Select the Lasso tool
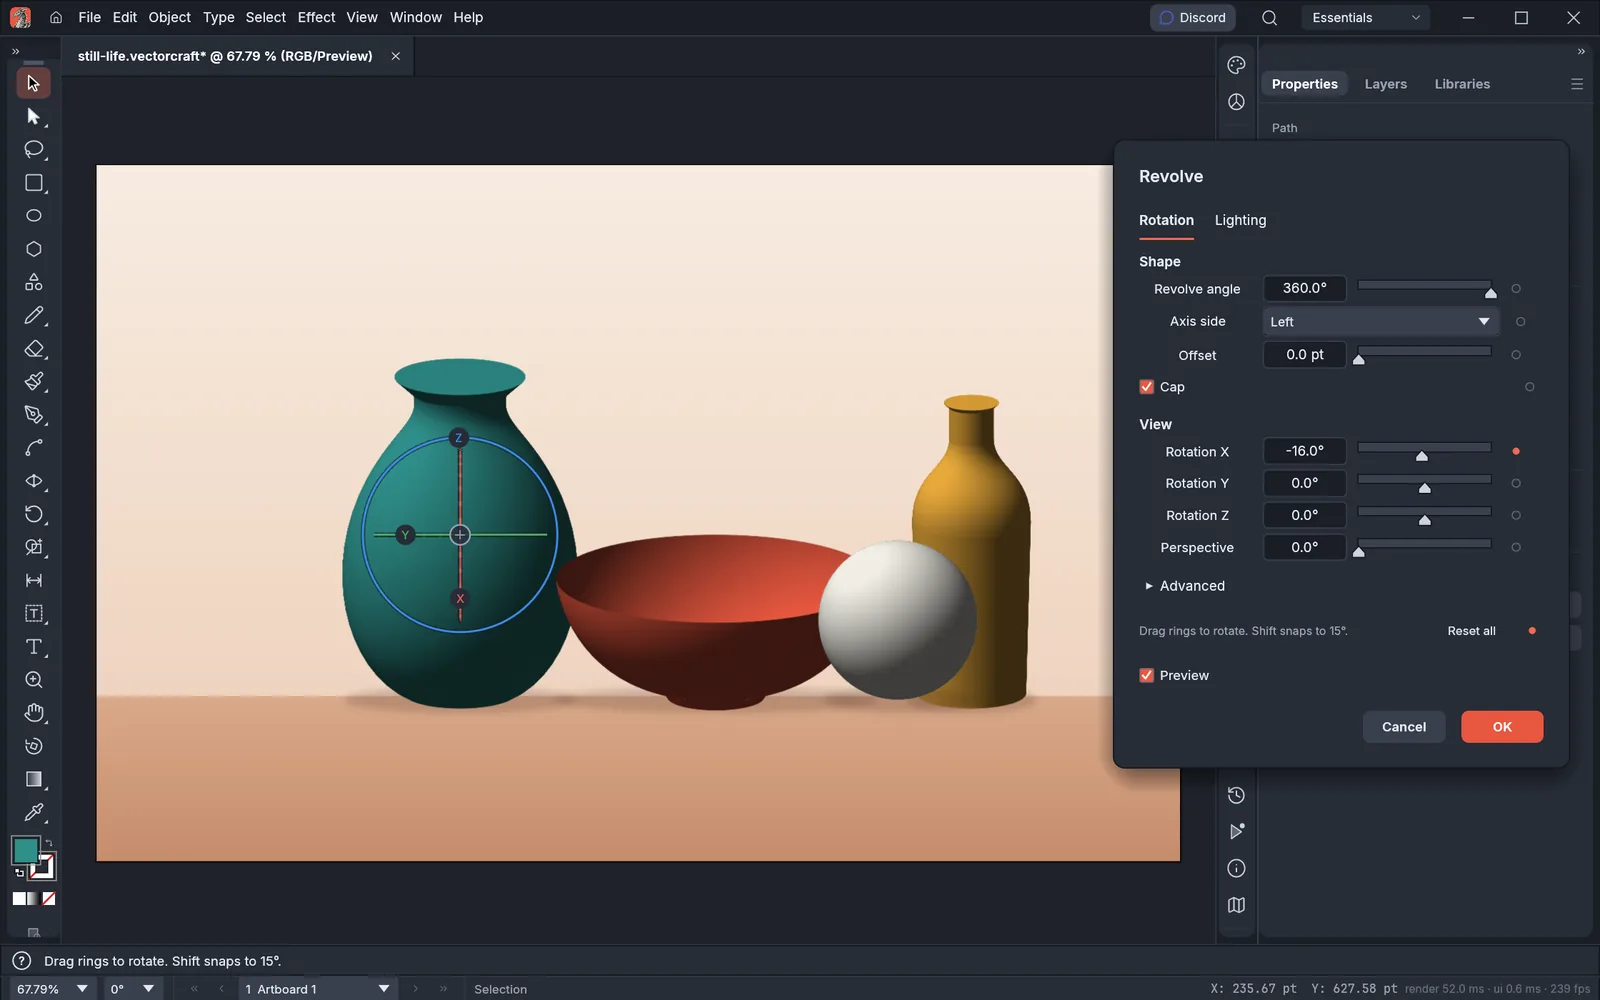Viewport: 1600px width, 1000px height. (x=33, y=150)
